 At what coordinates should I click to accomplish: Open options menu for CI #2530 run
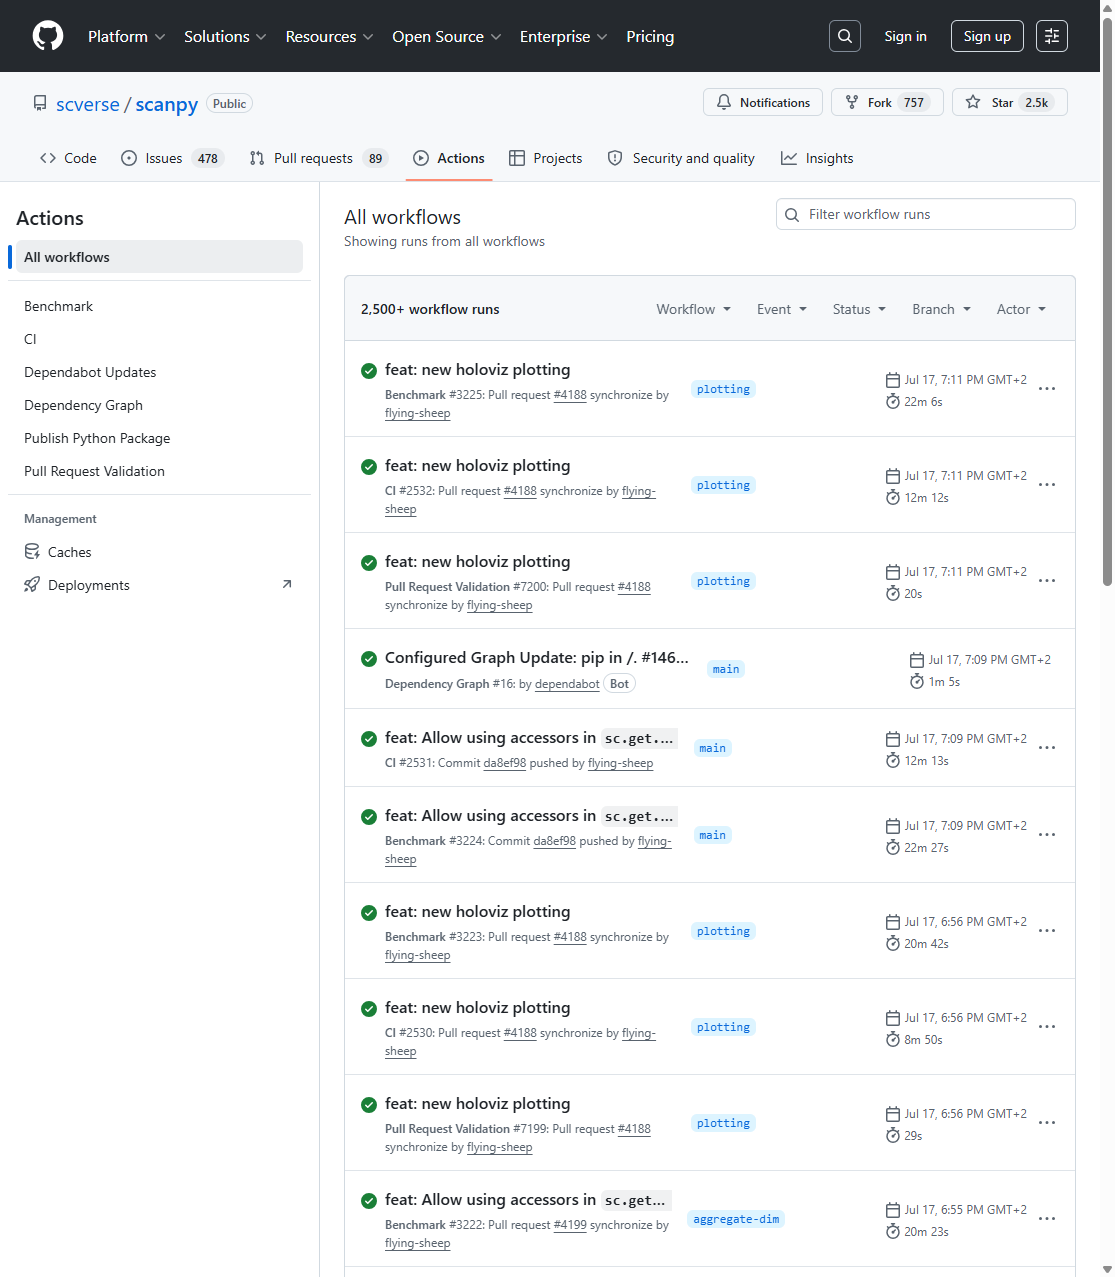pos(1047,1027)
